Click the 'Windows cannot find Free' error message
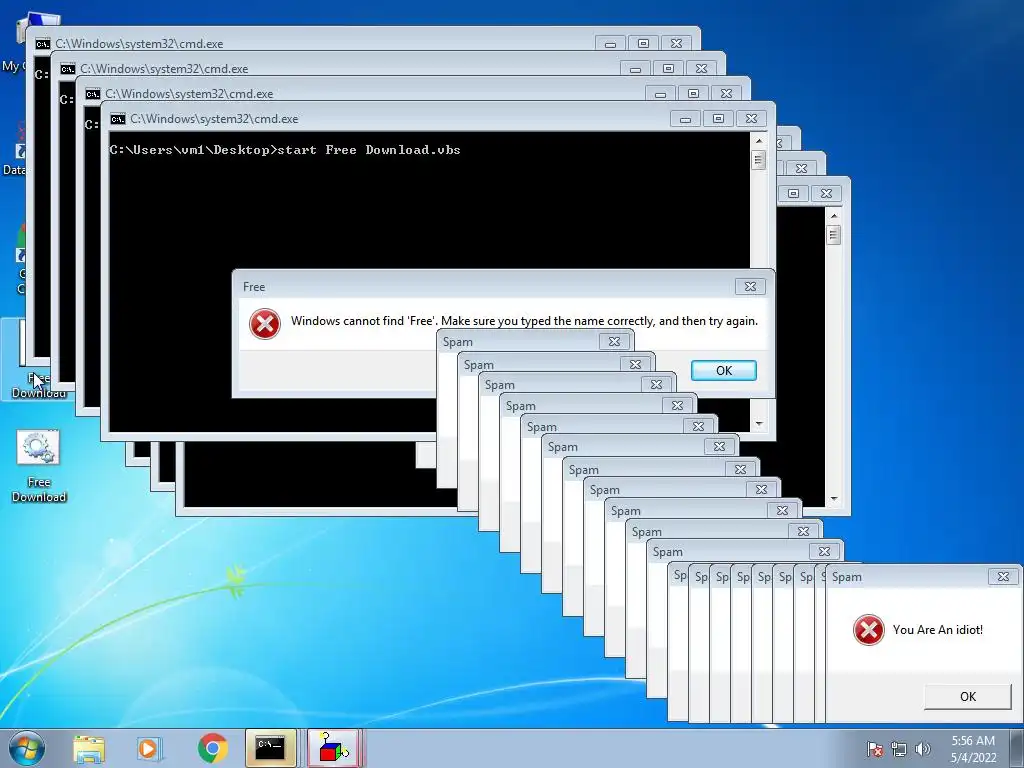This screenshot has width=1024, height=768. click(524, 321)
